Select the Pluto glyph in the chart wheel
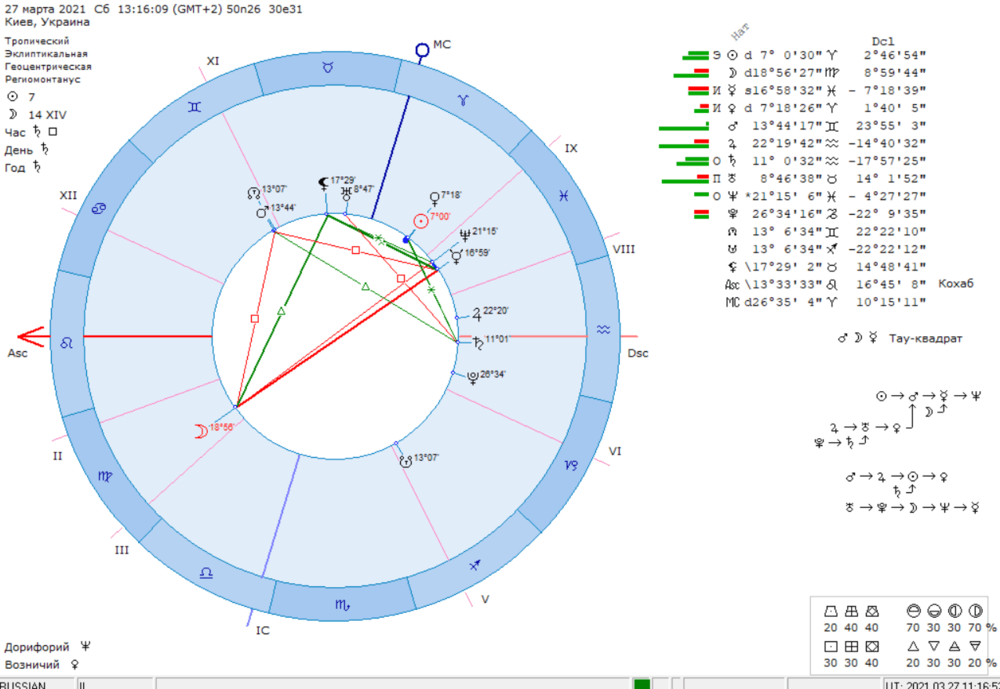 point(473,378)
